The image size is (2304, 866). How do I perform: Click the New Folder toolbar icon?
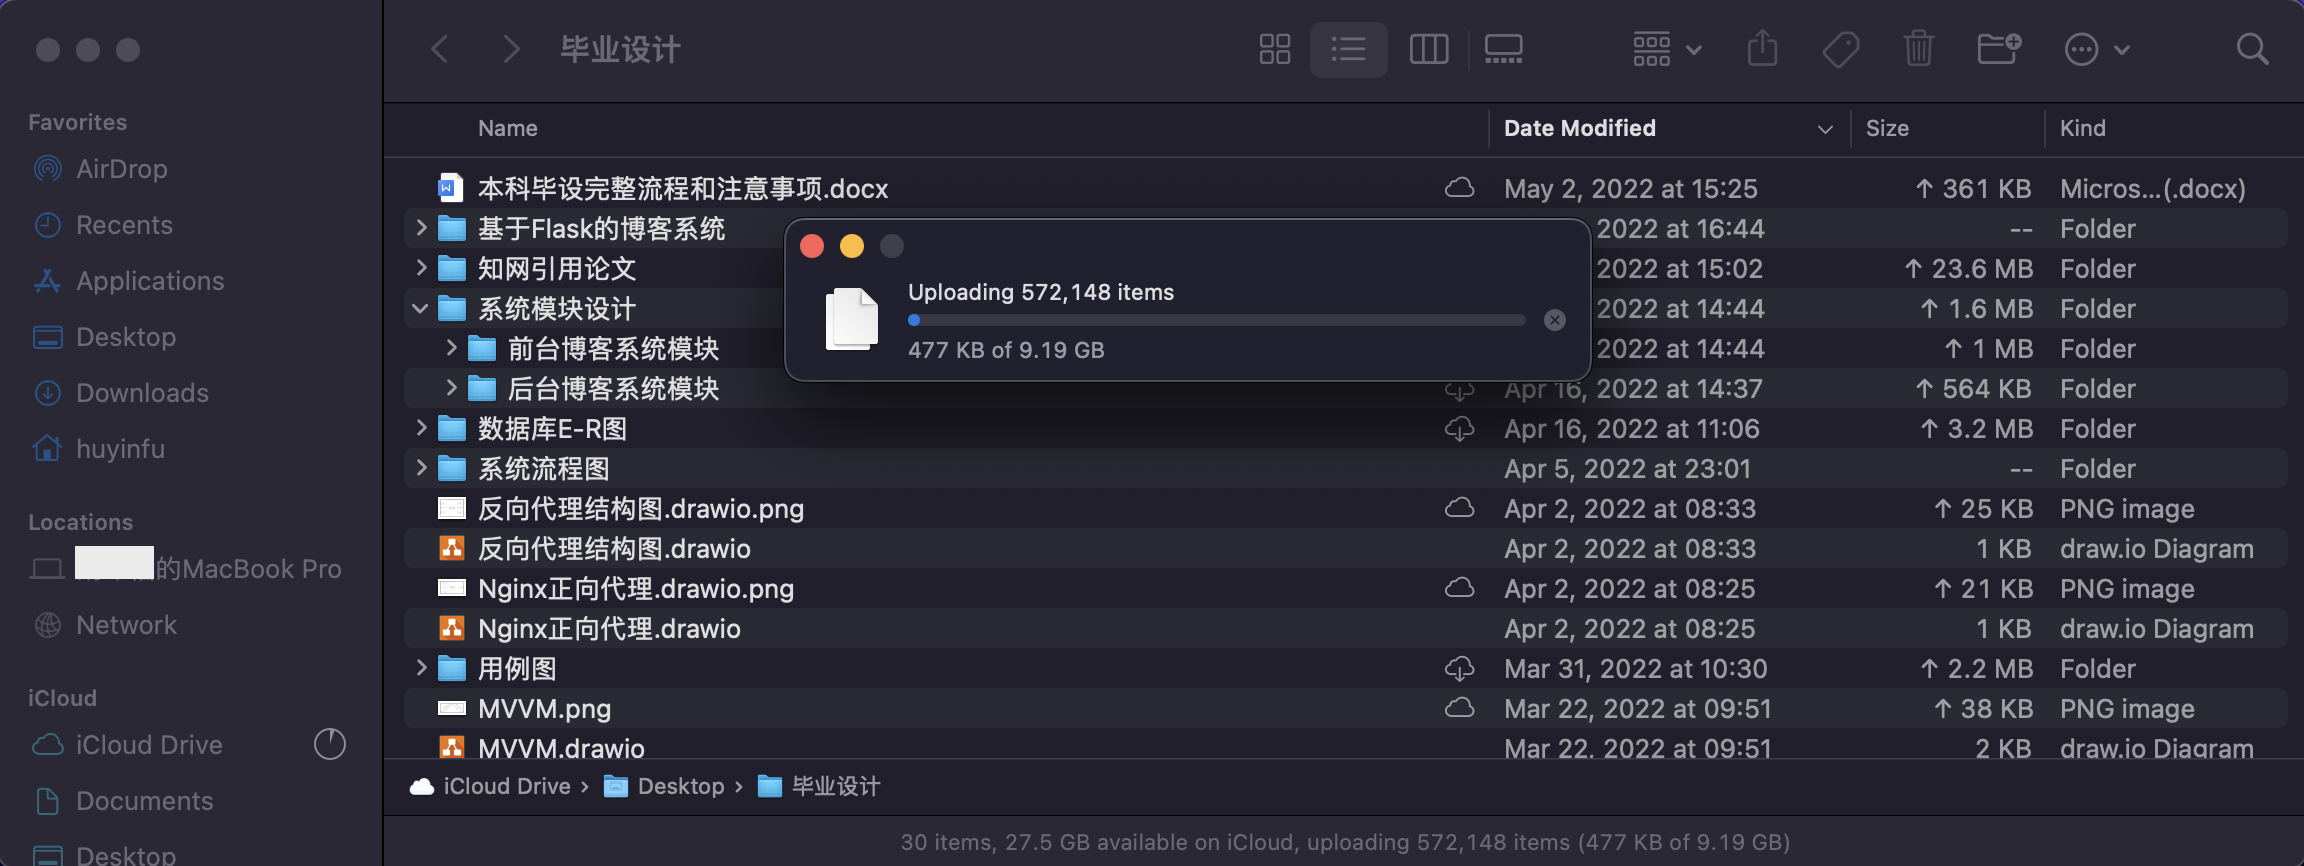[1999, 49]
